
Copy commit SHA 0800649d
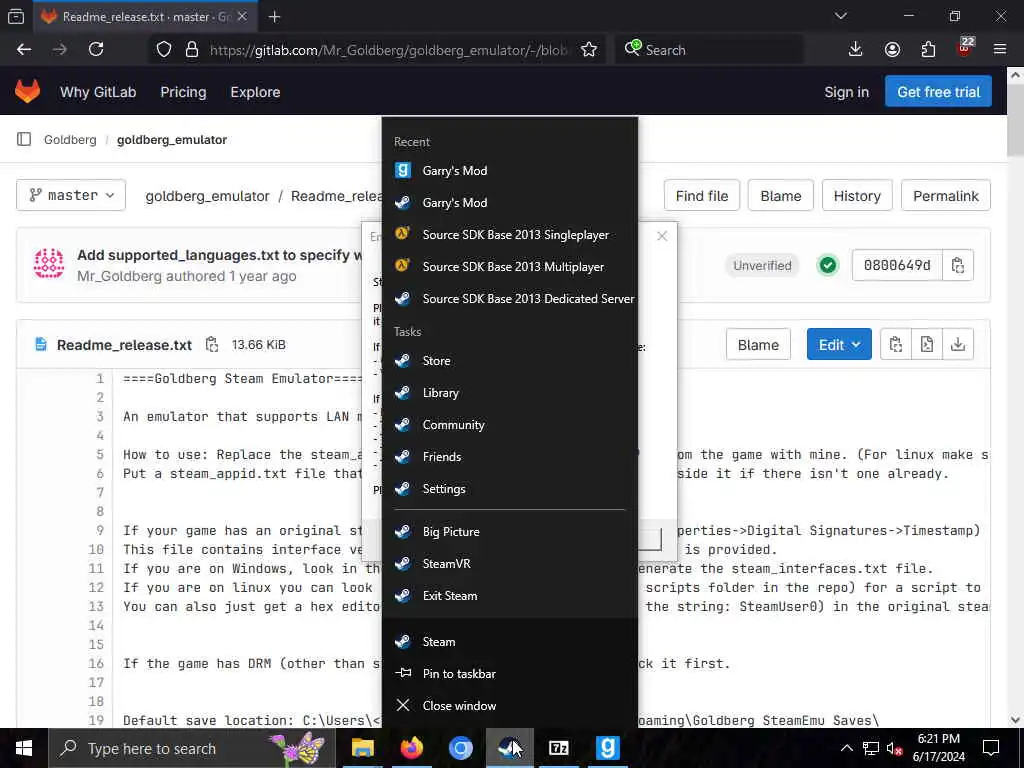[957, 265]
